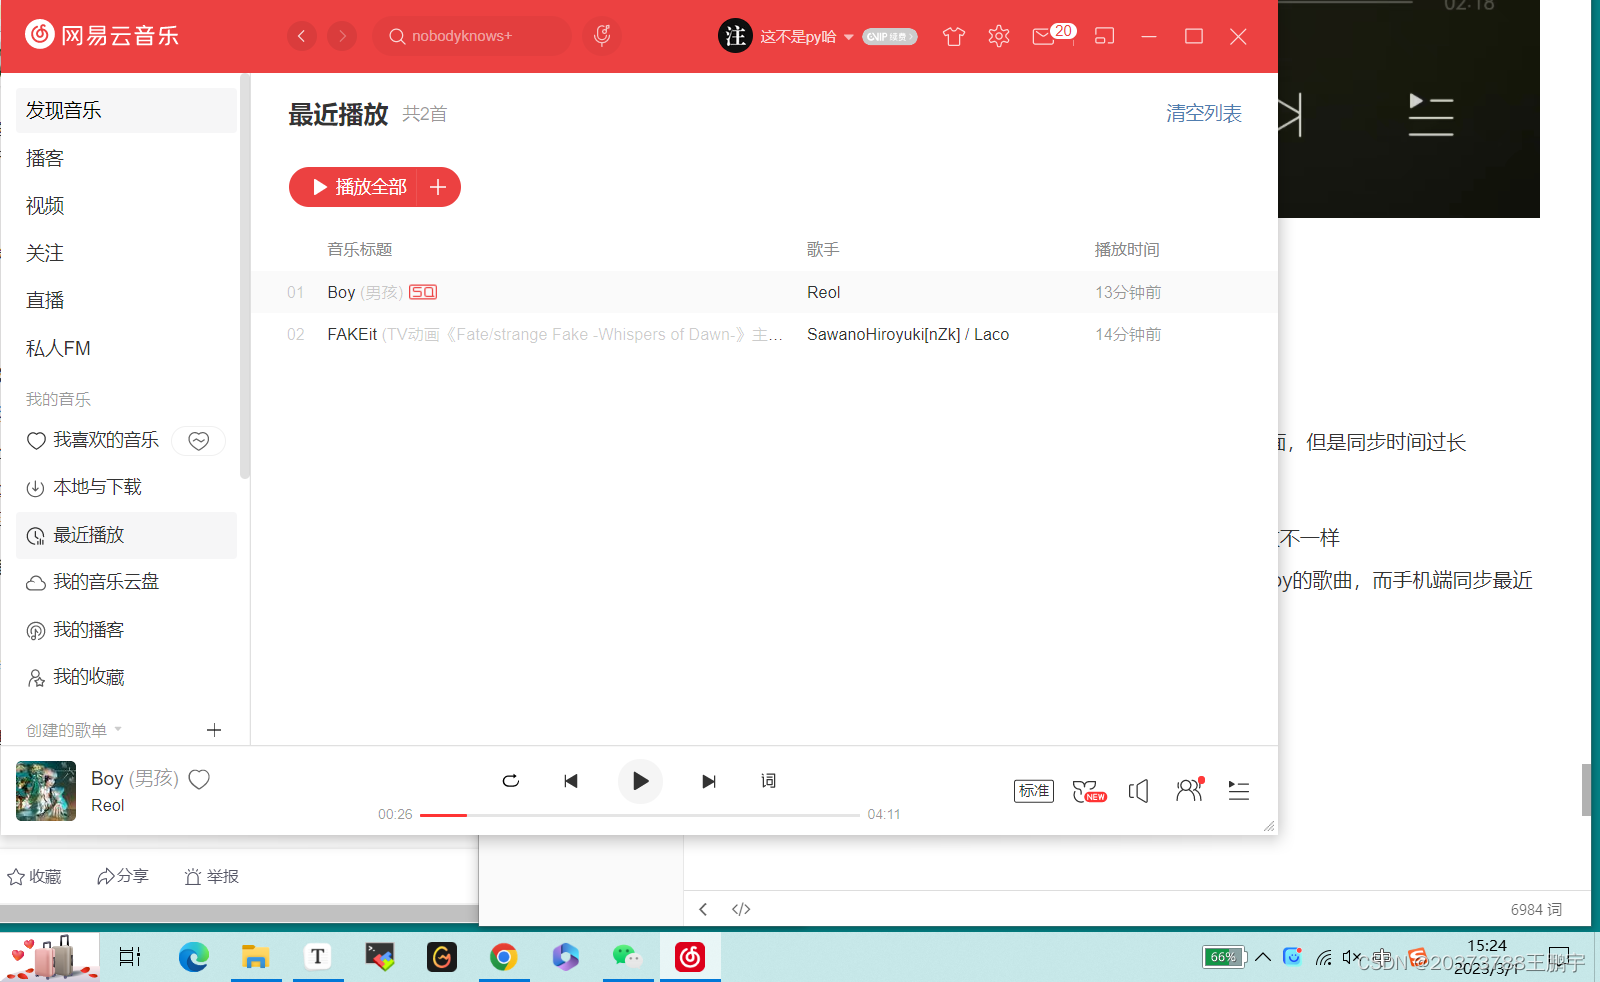This screenshot has width=1600, height=982.
Task: Click playlist icon in background video player
Action: point(1431,115)
